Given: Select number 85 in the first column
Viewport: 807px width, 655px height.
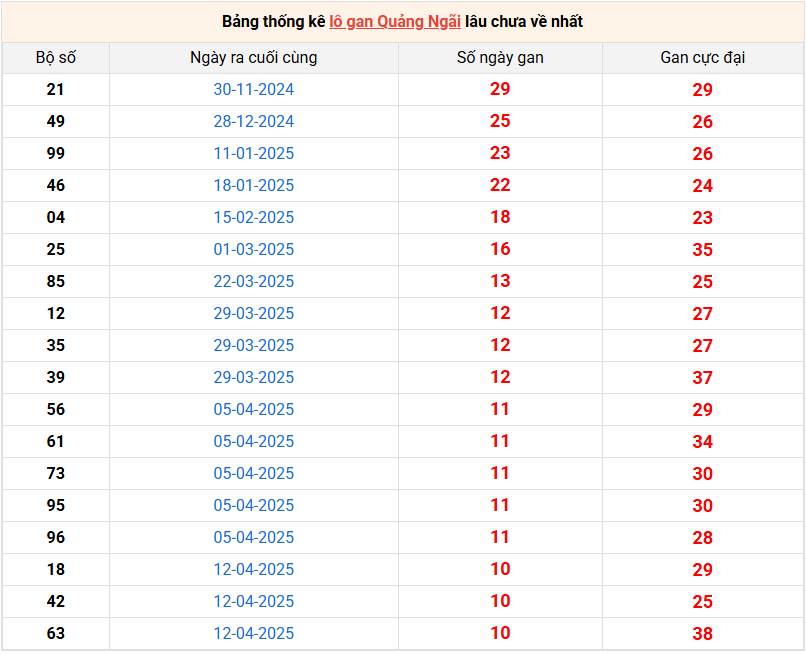Looking at the screenshot, I should (55, 282).
